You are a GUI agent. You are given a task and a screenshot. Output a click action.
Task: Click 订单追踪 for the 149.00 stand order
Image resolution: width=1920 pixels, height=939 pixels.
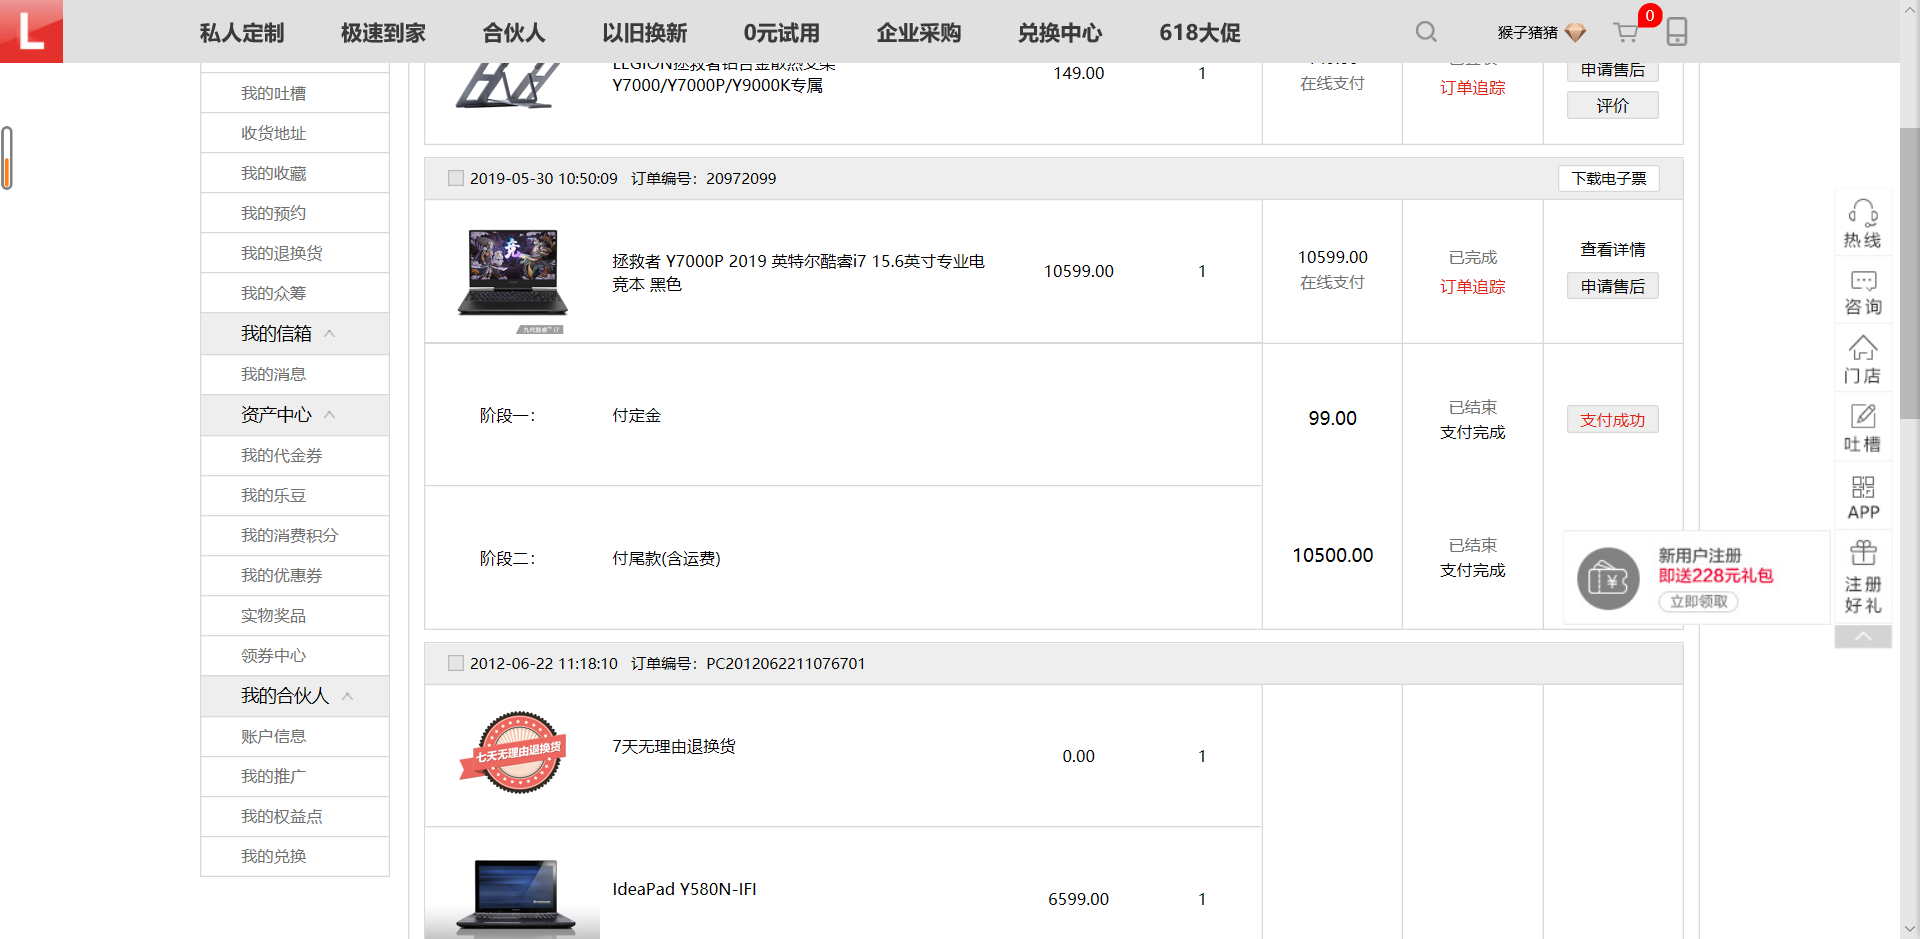click(1472, 88)
